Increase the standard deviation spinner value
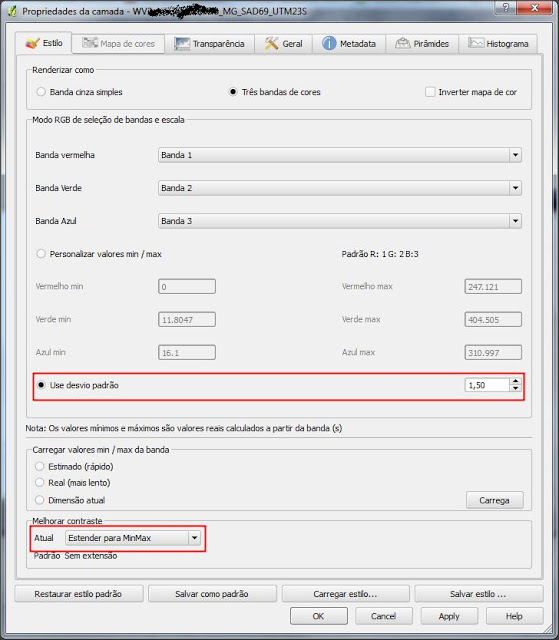 click(x=516, y=381)
